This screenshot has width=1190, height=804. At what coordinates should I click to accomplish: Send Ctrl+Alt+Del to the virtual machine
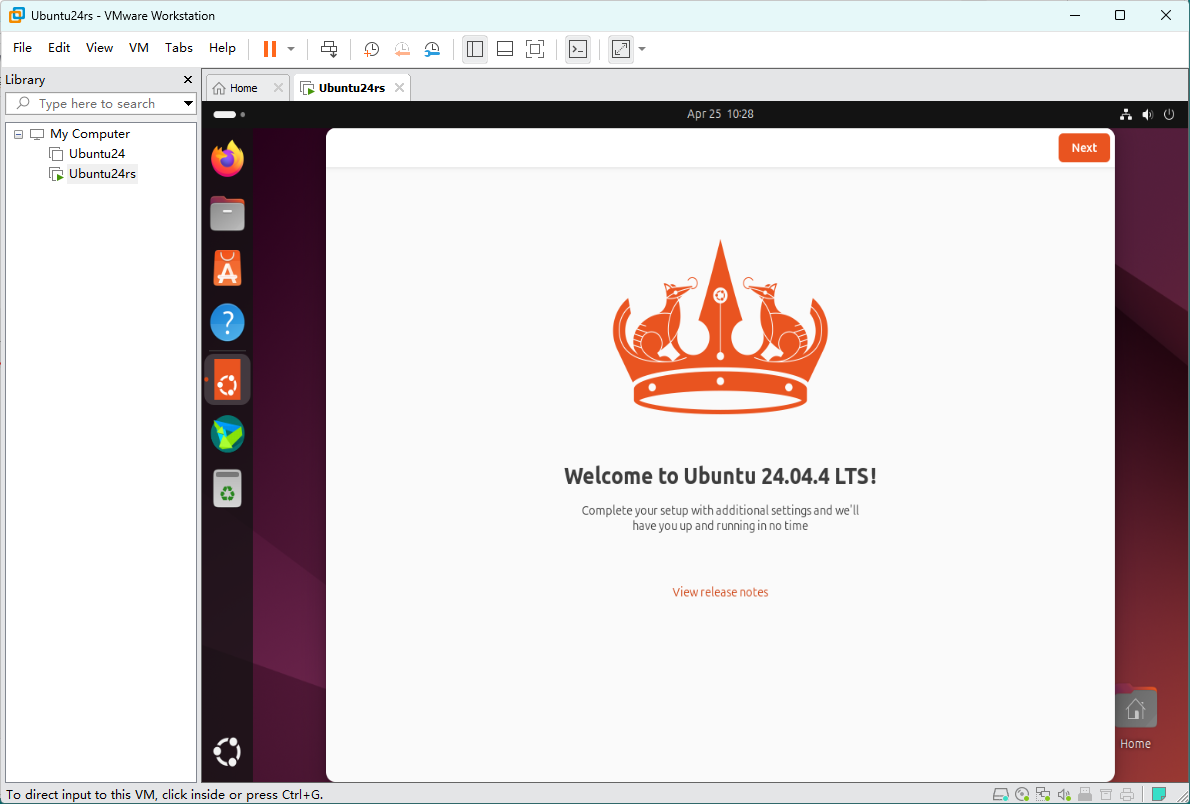click(x=329, y=49)
